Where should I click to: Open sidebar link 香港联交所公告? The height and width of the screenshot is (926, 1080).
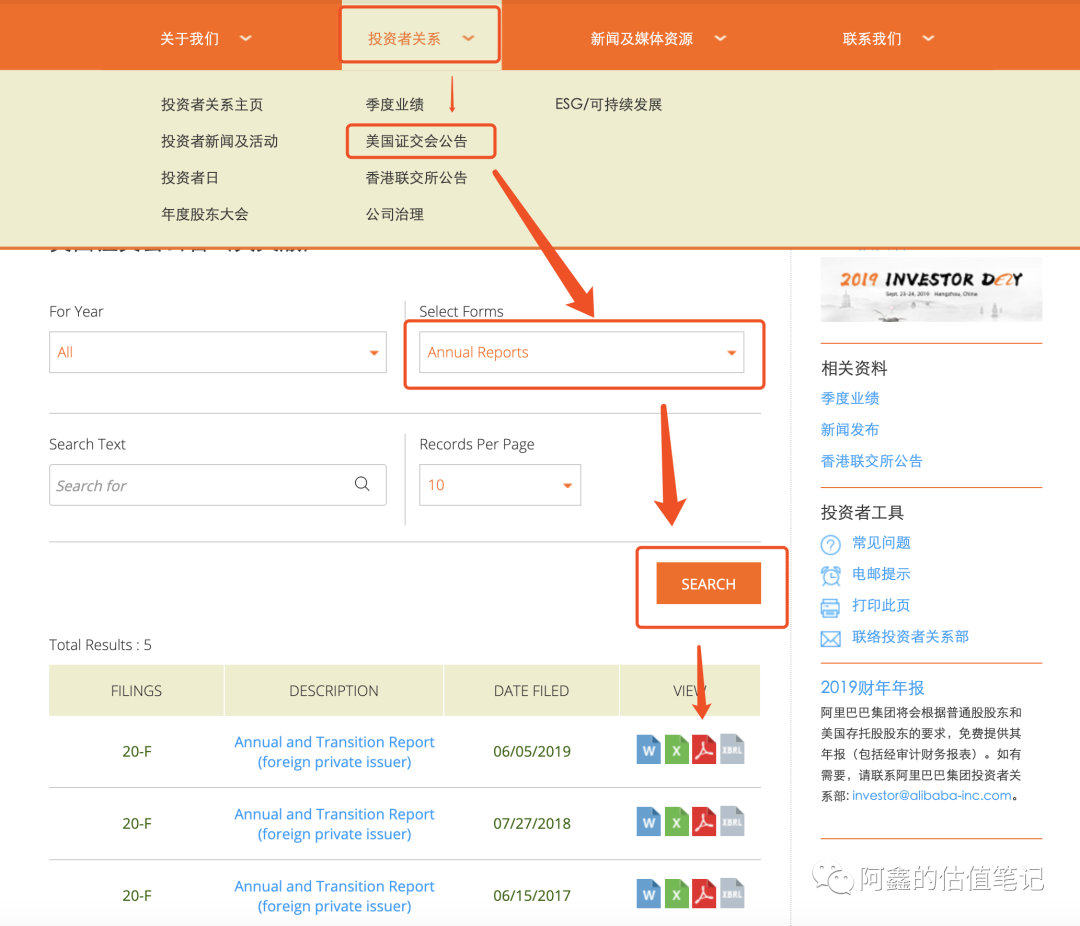coord(871,461)
